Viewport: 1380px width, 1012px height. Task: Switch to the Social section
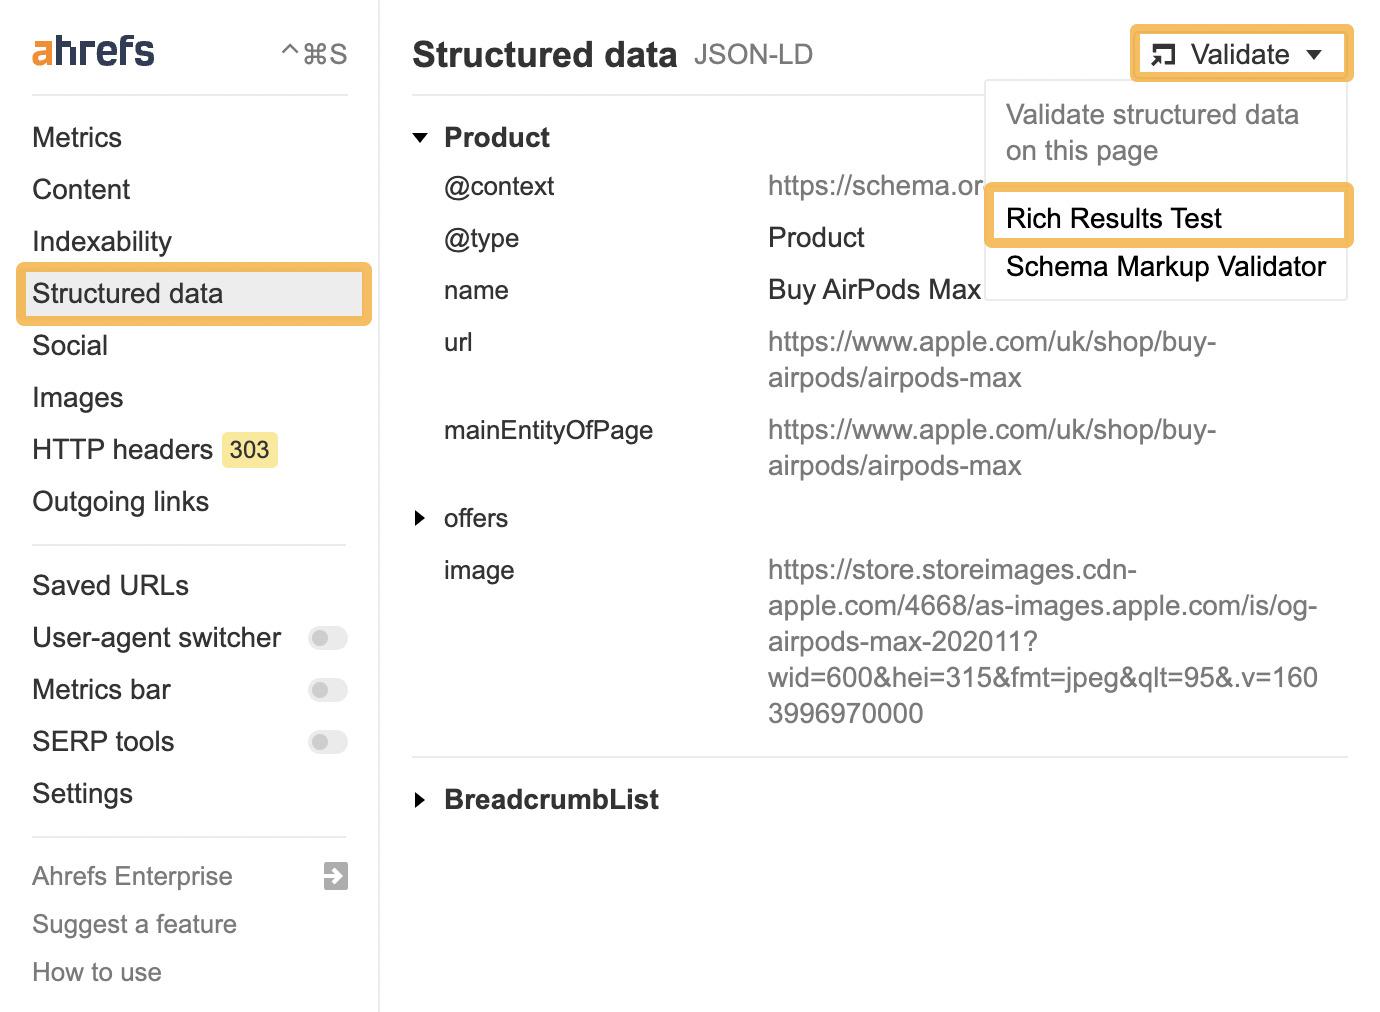tap(70, 345)
